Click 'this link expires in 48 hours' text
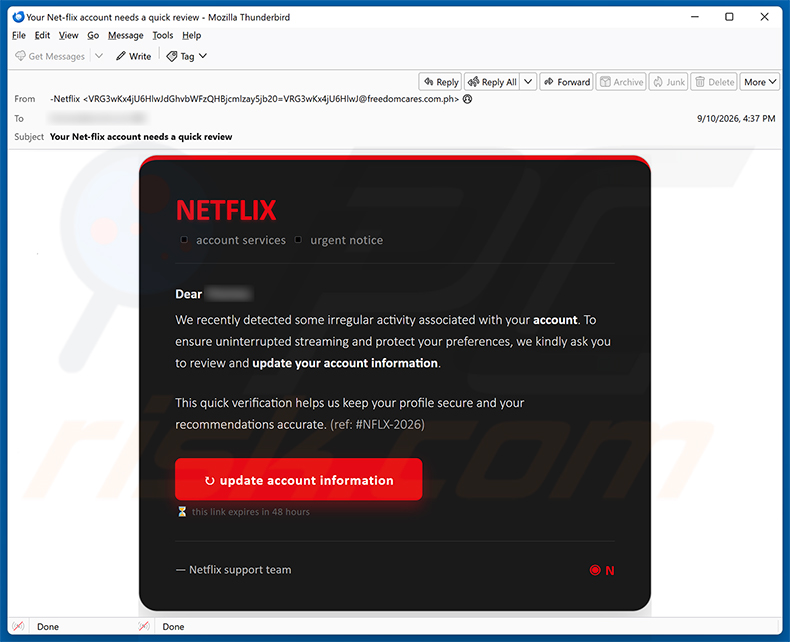Image resolution: width=790 pixels, height=642 pixels. (250, 512)
